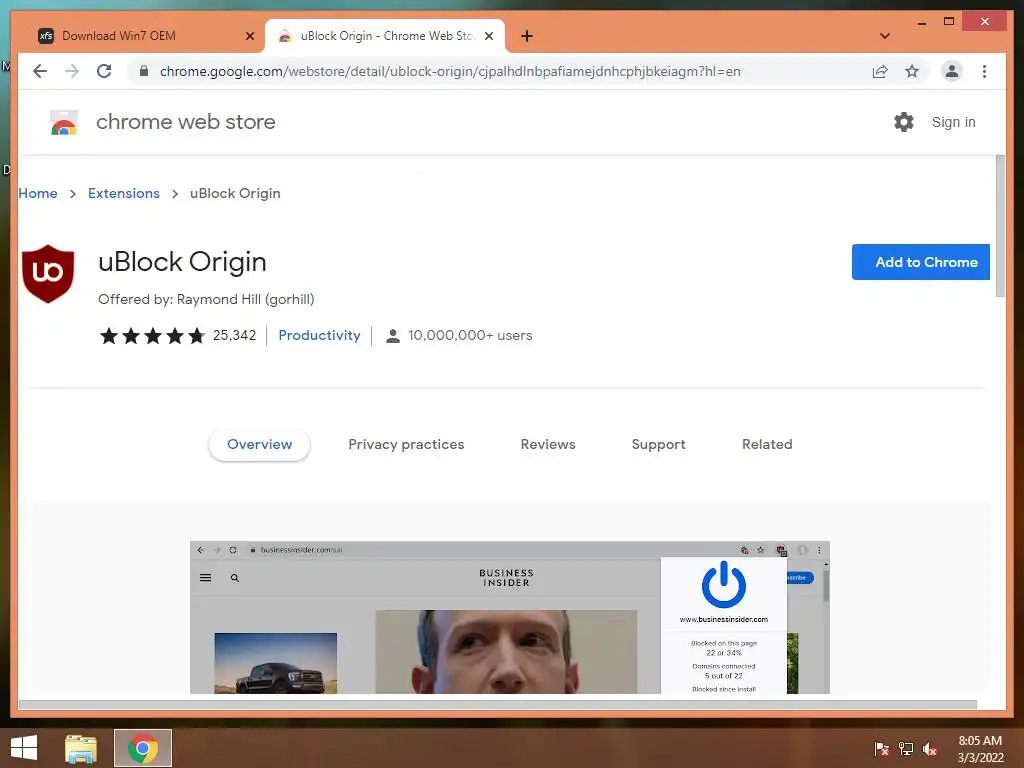Select the Overview tab
1024x768 pixels.
pyautogui.click(x=259, y=445)
